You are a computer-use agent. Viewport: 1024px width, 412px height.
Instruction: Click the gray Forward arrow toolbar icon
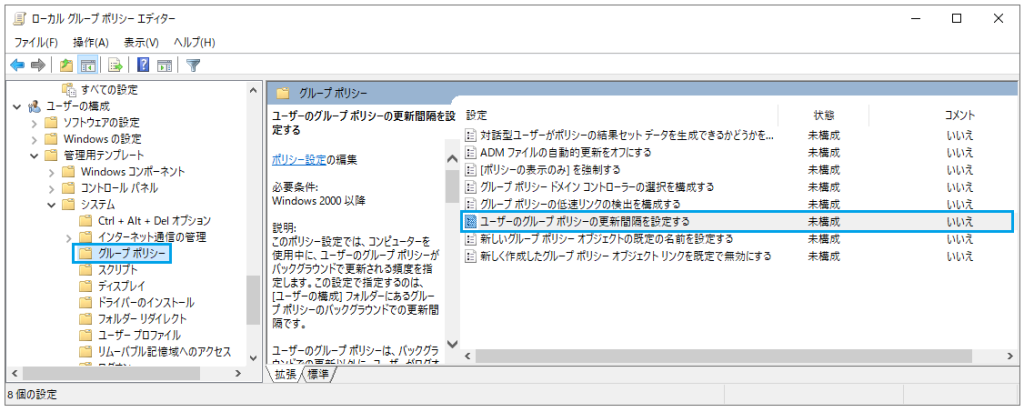click(38, 65)
